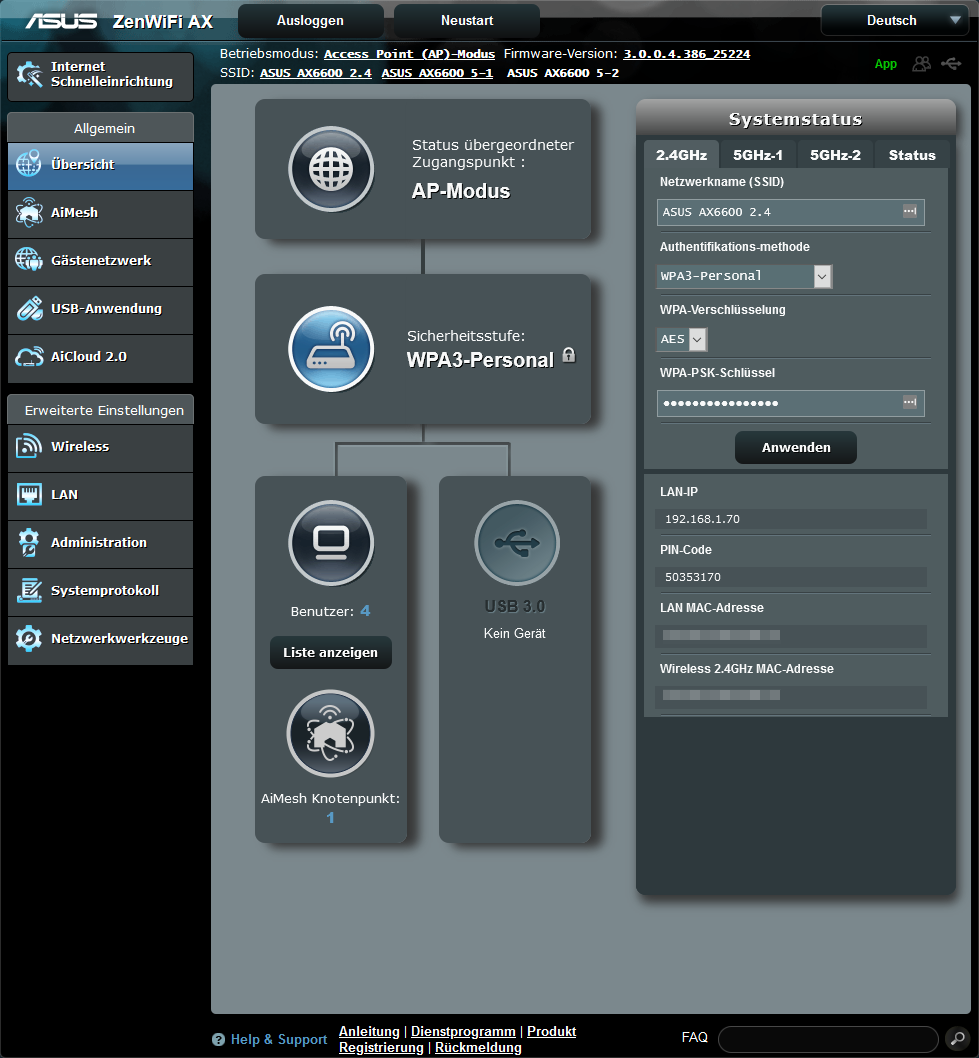Click into the FAQ search field
The height and width of the screenshot is (1058, 979).
tap(828, 1039)
